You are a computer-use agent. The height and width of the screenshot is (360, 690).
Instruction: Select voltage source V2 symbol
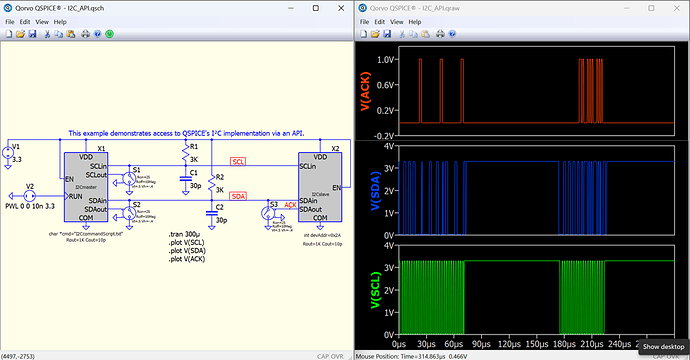coord(29,196)
